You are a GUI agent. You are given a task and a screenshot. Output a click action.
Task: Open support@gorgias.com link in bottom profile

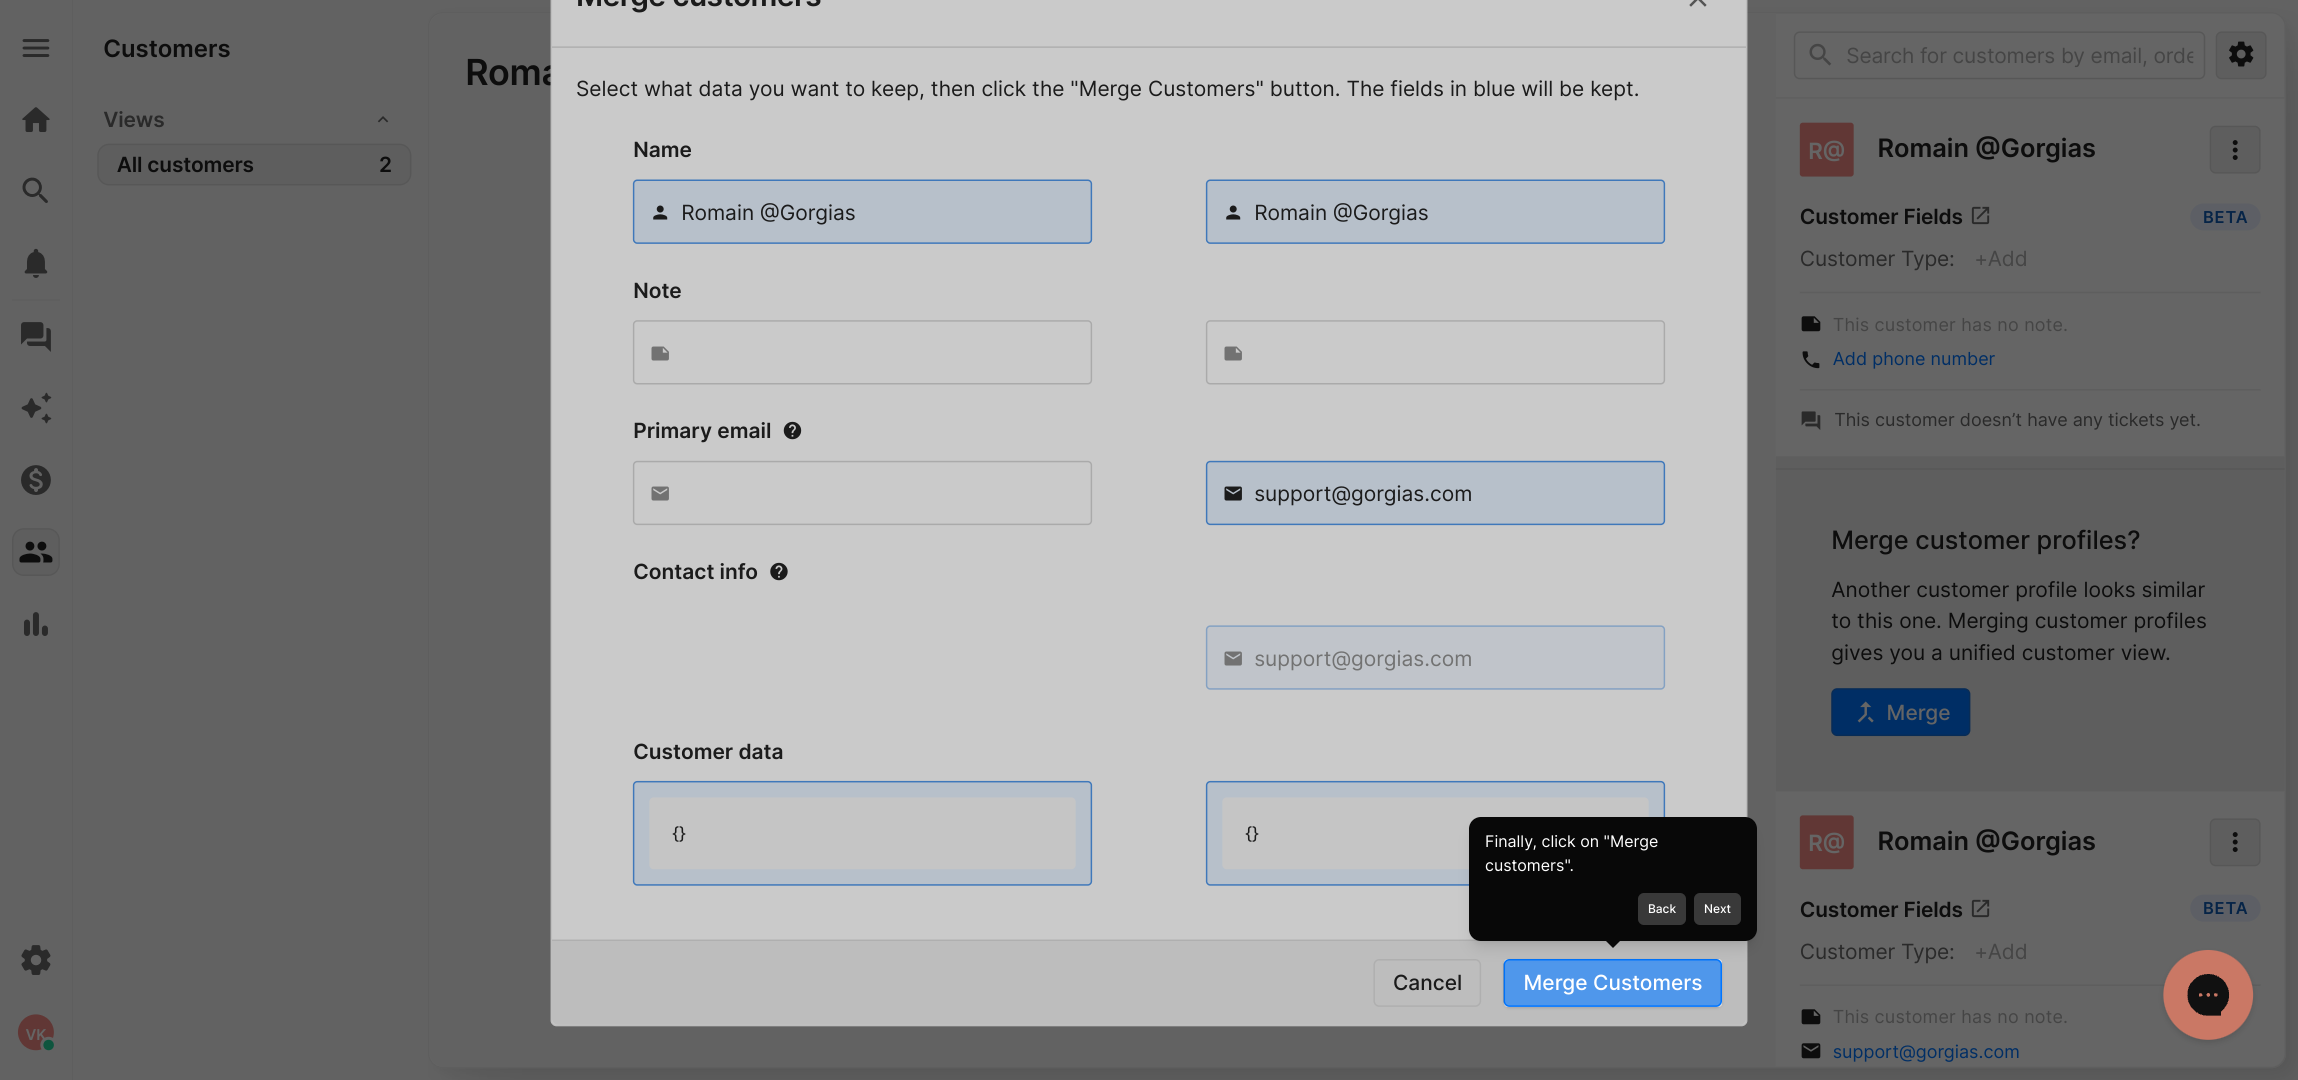(1926, 1052)
